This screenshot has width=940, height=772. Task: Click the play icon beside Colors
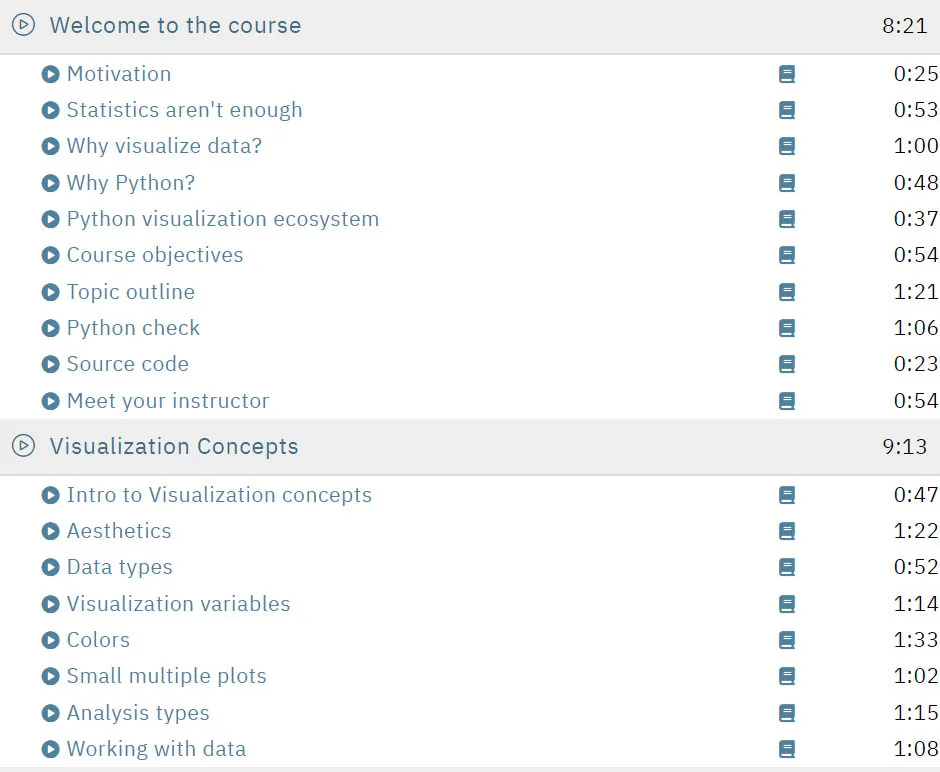pos(50,640)
